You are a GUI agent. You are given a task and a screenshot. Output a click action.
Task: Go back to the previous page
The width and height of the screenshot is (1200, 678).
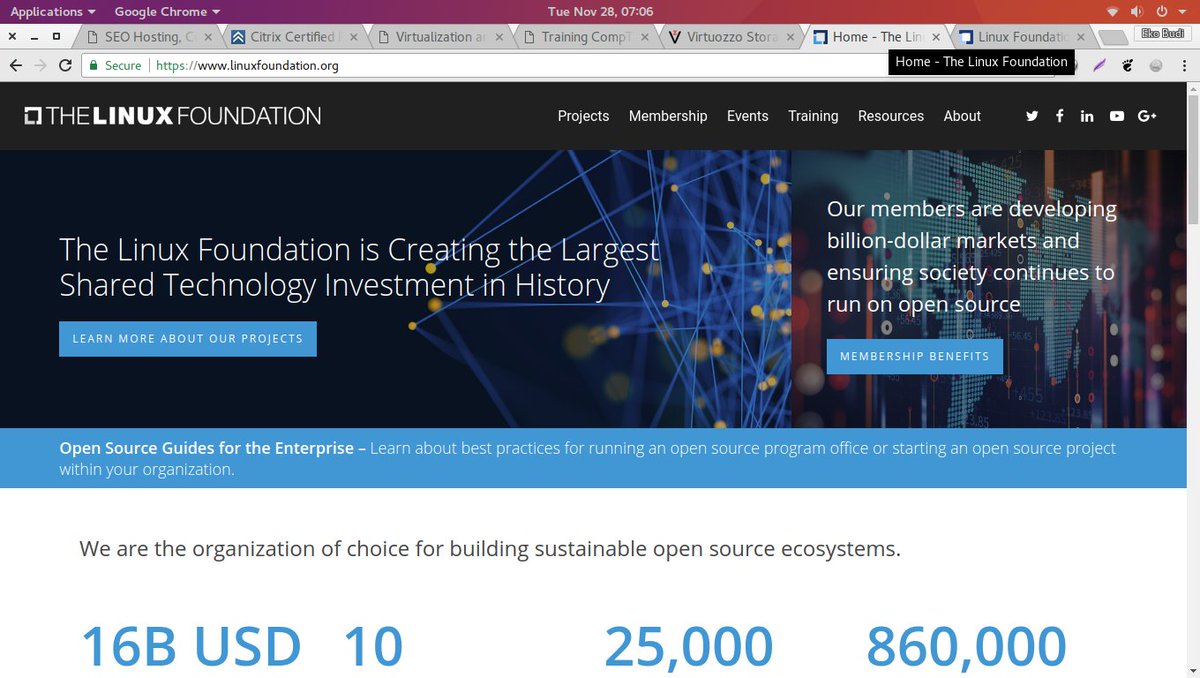(15, 65)
